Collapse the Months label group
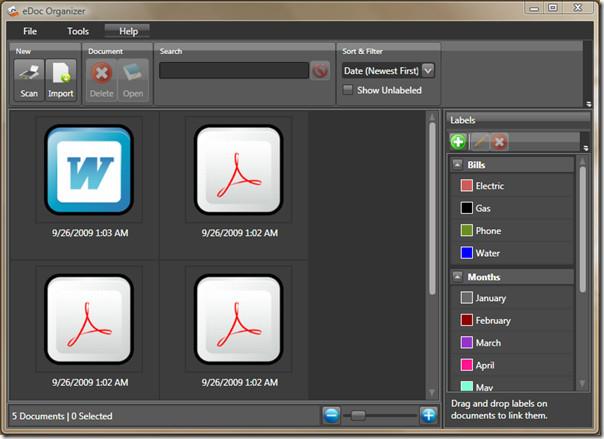The height and width of the screenshot is (439, 604). (457, 276)
